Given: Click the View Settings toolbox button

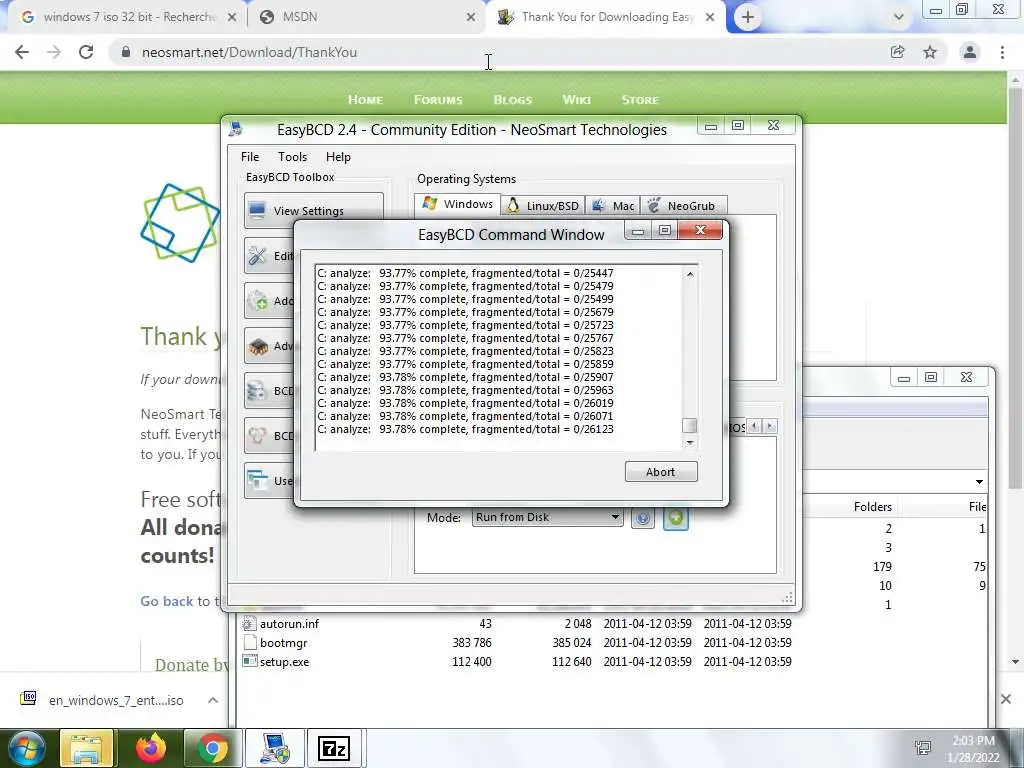Looking at the screenshot, I should [313, 210].
